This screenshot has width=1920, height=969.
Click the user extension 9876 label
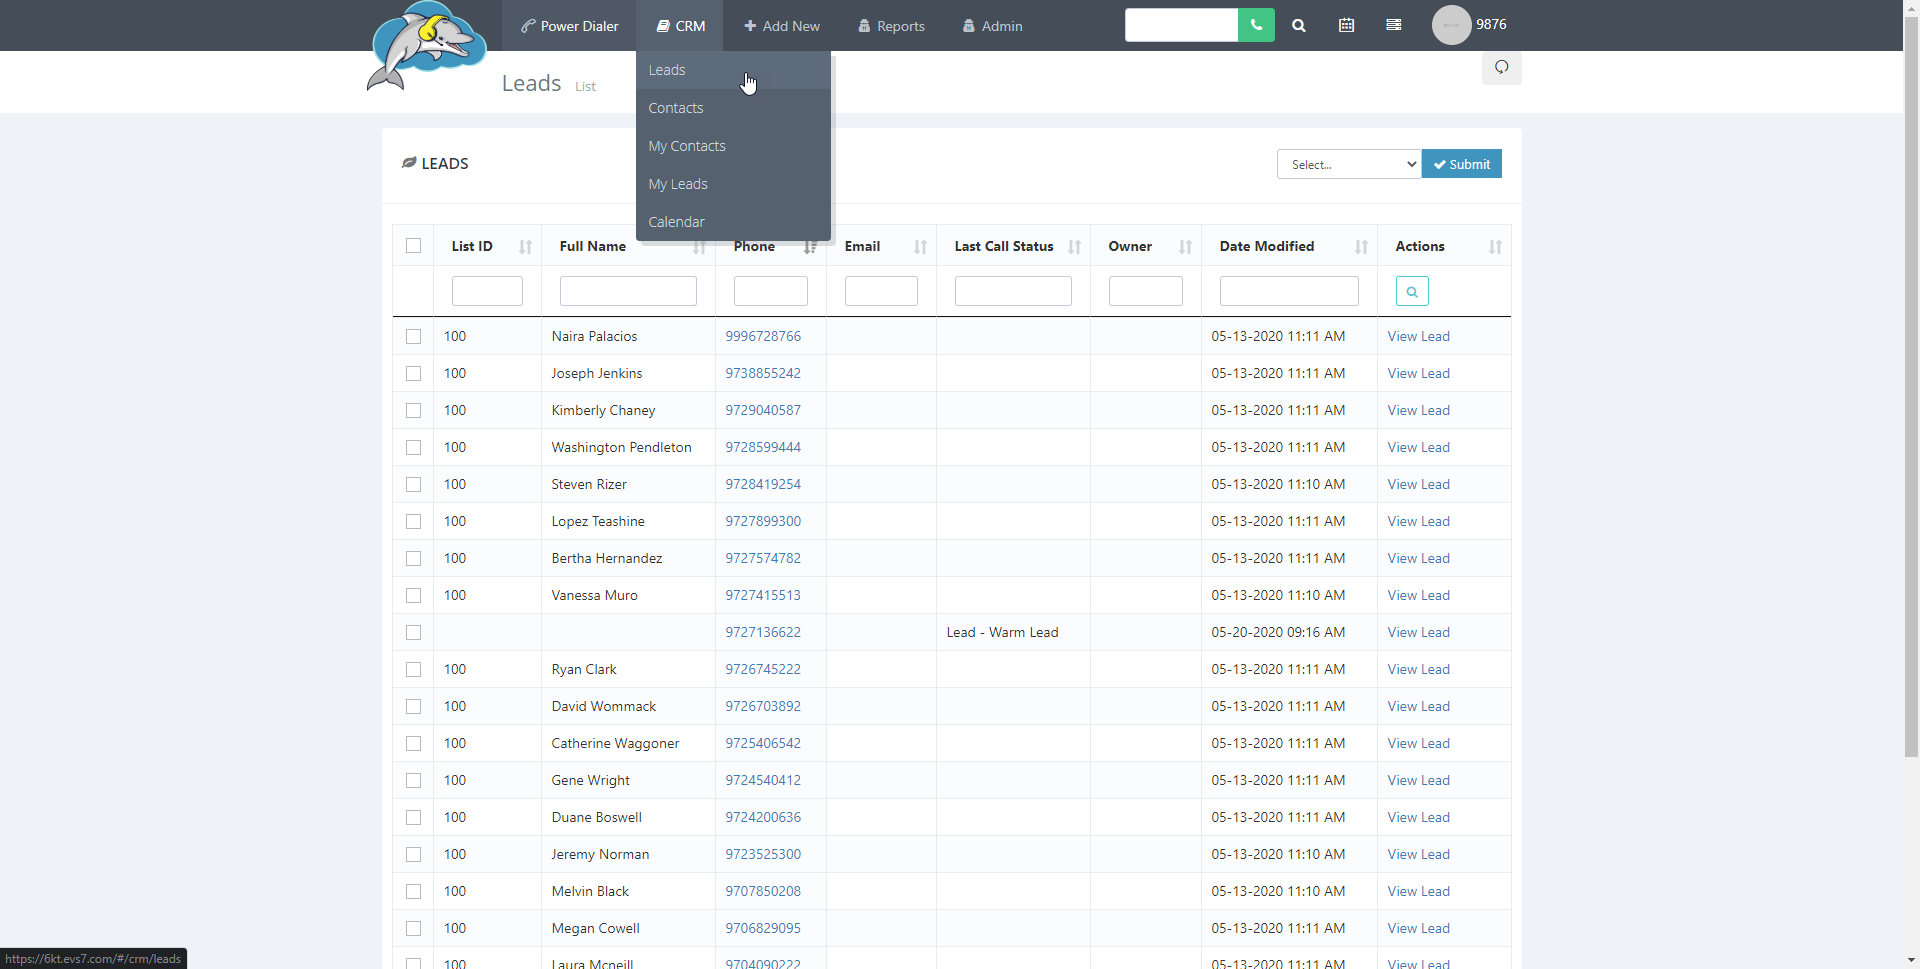point(1491,24)
